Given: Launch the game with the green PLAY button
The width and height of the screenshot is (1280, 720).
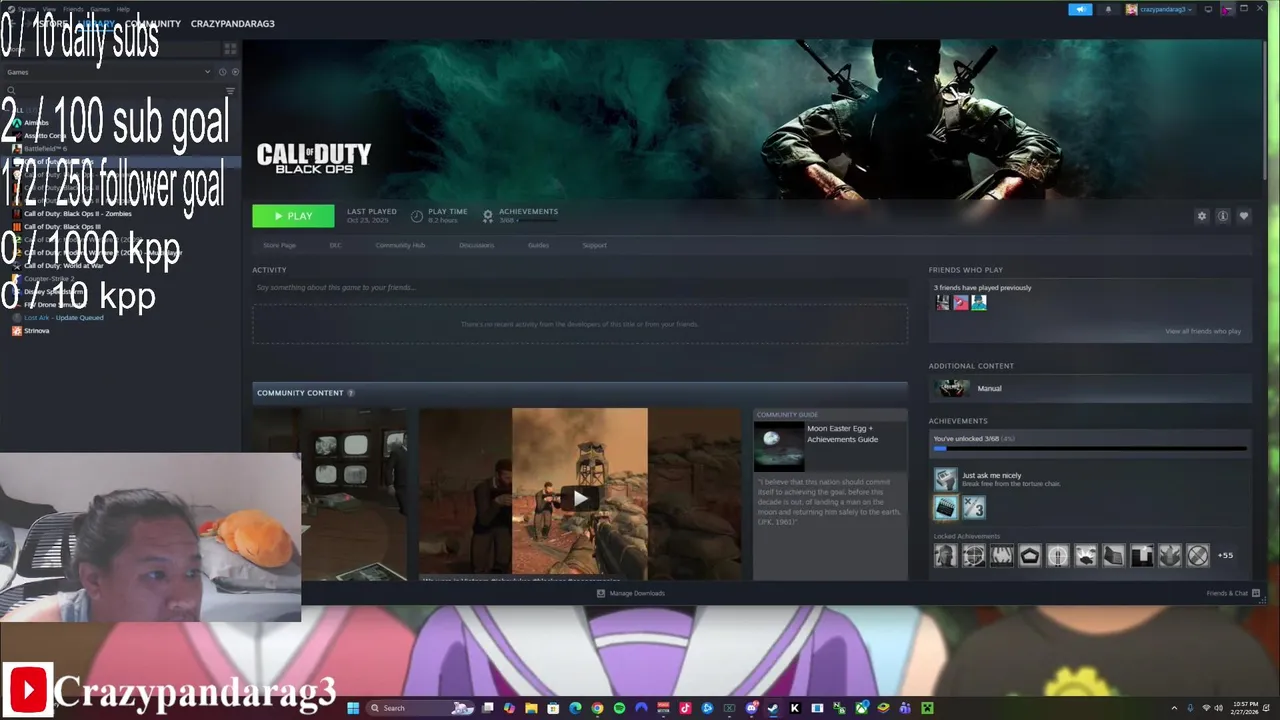Looking at the screenshot, I should 293,216.
